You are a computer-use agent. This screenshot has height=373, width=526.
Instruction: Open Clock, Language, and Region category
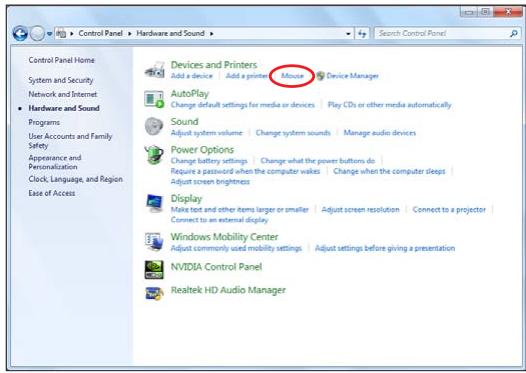[75, 179]
